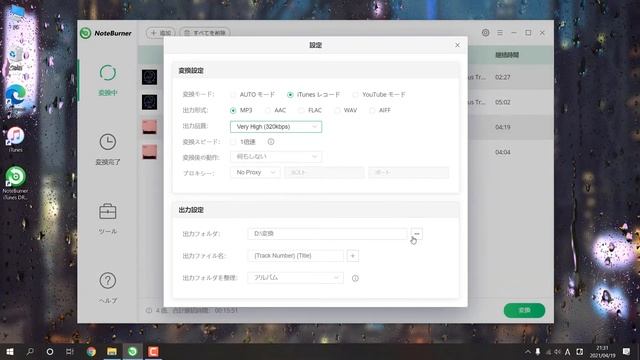Choose FLAC output format

pos(301,111)
